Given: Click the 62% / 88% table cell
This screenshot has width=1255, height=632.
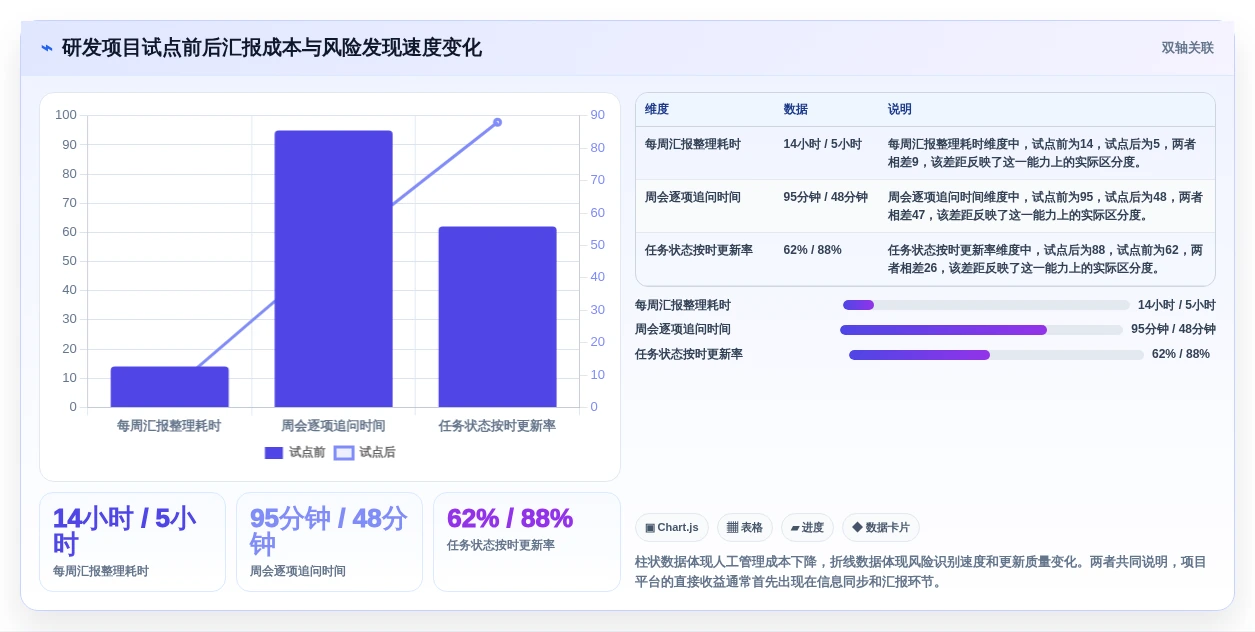Looking at the screenshot, I should point(813,250).
